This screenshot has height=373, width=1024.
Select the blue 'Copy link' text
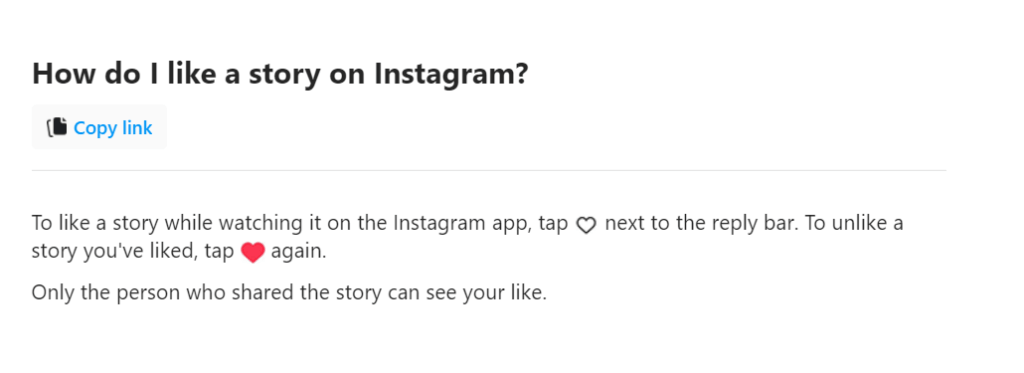(x=113, y=127)
